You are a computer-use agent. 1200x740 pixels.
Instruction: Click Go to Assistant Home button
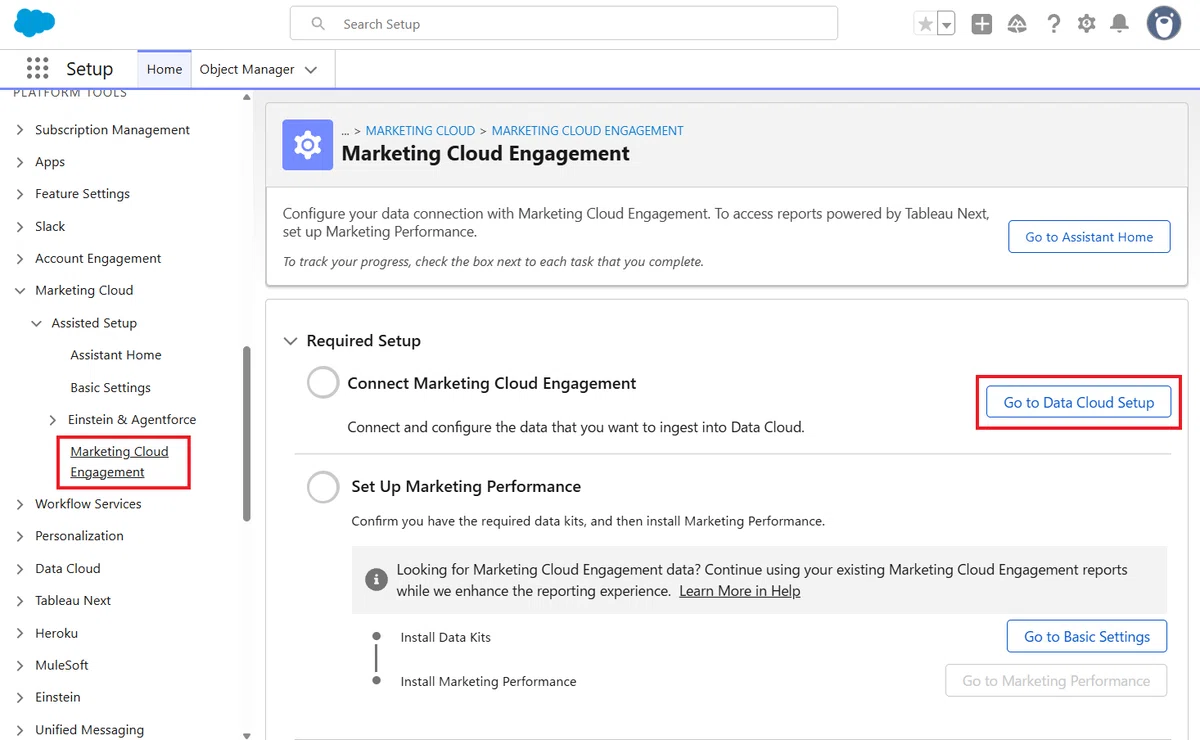1089,237
